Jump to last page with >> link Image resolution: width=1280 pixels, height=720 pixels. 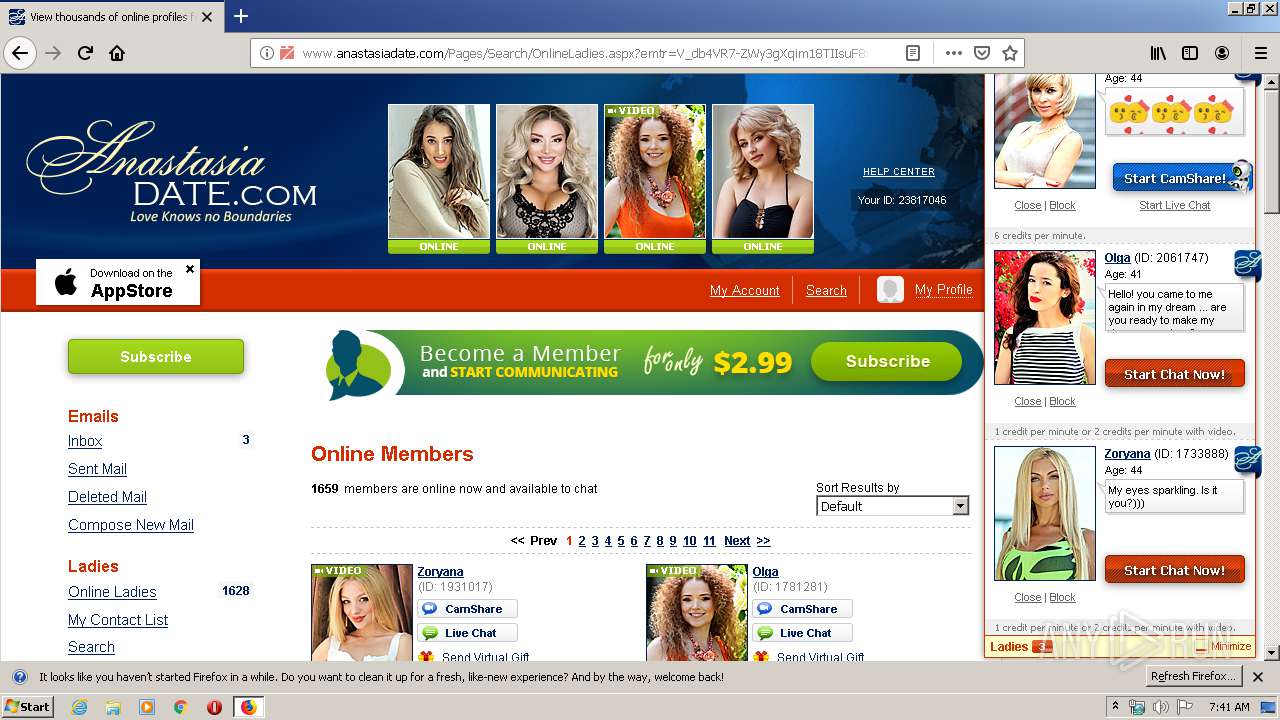[x=763, y=541]
